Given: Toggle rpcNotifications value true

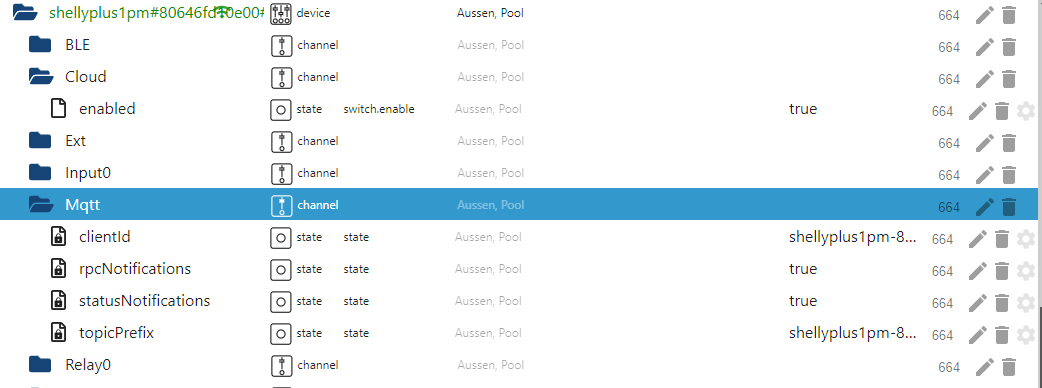Looking at the screenshot, I should [x=803, y=269].
